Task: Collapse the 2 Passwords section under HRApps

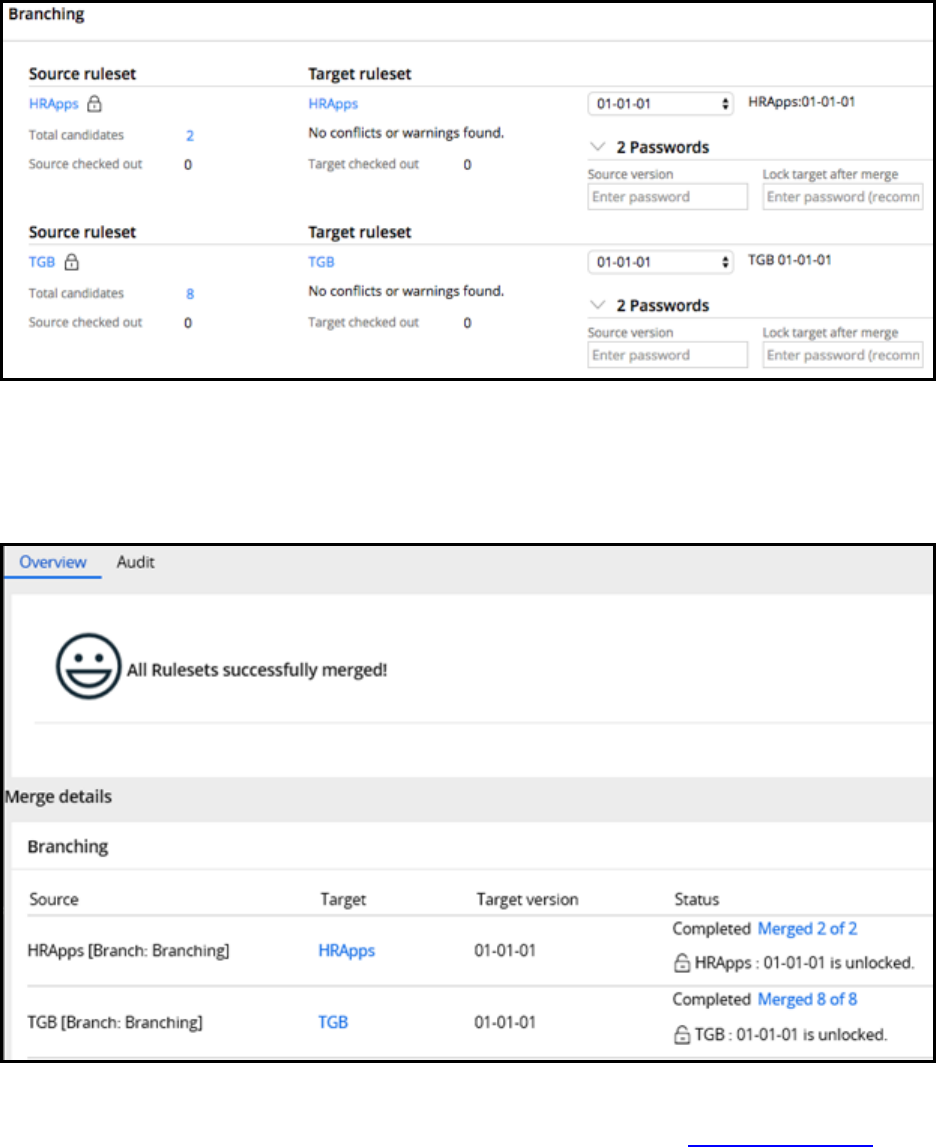Action: 597,147
